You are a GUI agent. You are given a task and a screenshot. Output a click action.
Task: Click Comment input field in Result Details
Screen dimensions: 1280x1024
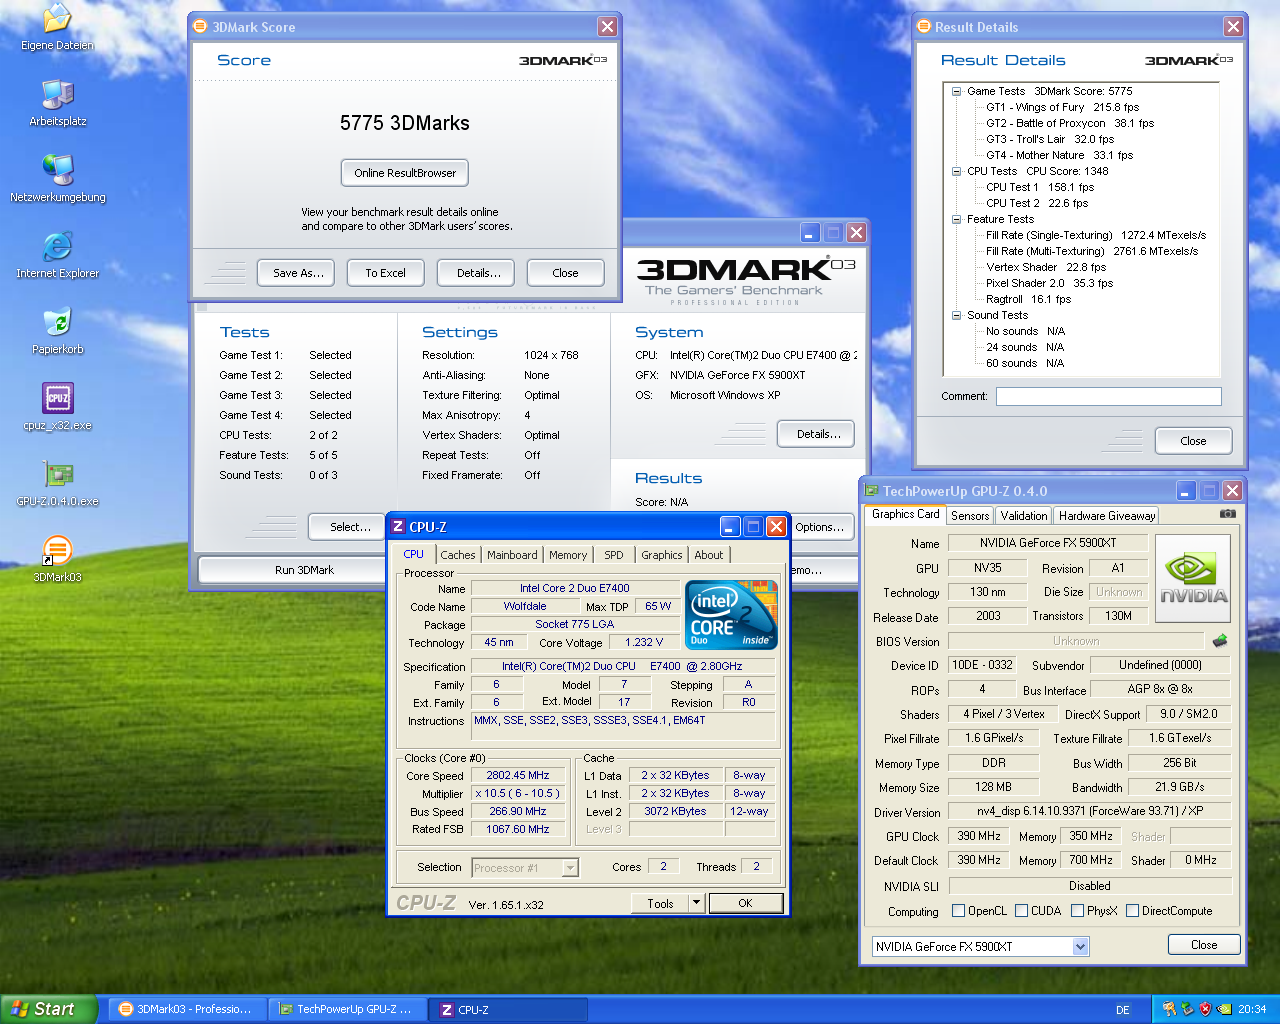(x=1108, y=396)
